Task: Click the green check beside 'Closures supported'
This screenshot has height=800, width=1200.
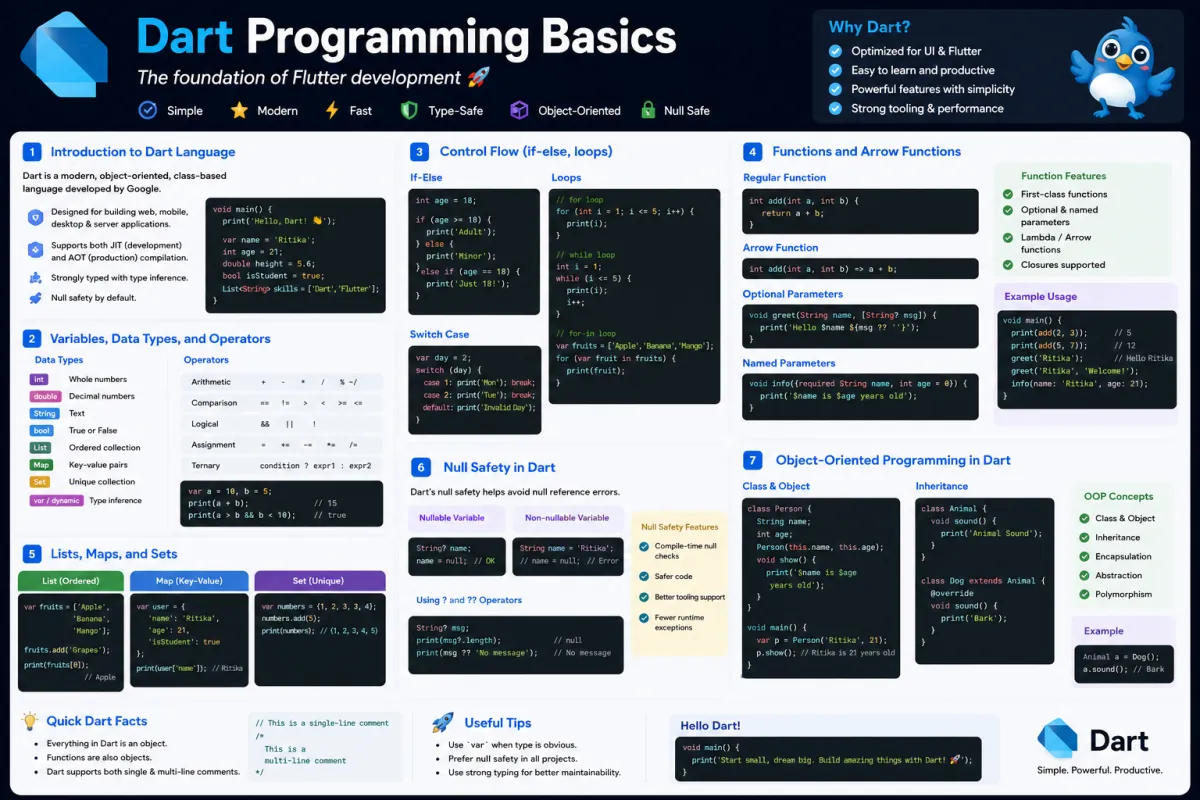Action: [x=1008, y=265]
